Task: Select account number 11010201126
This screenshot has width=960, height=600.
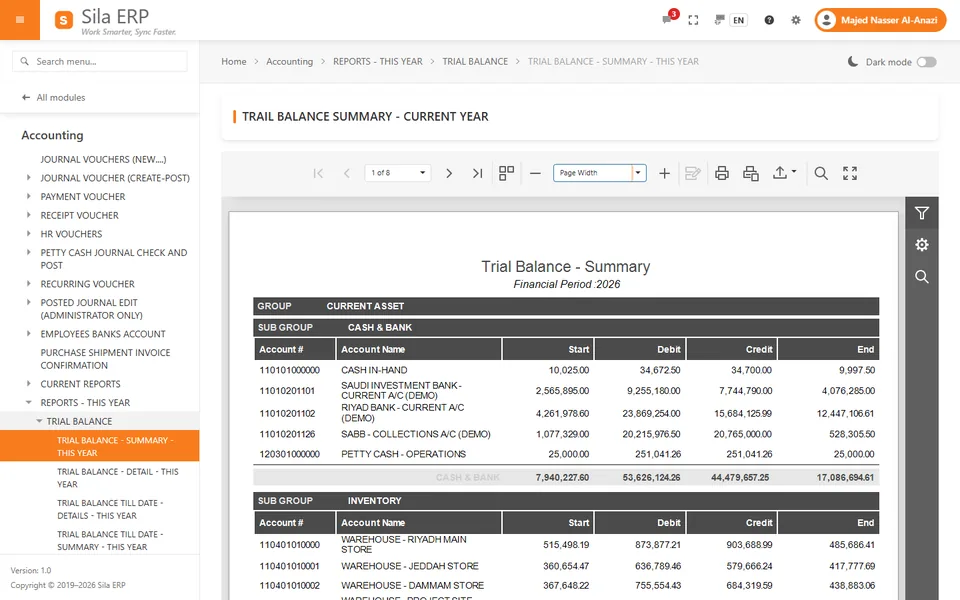Action: point(287,434)
